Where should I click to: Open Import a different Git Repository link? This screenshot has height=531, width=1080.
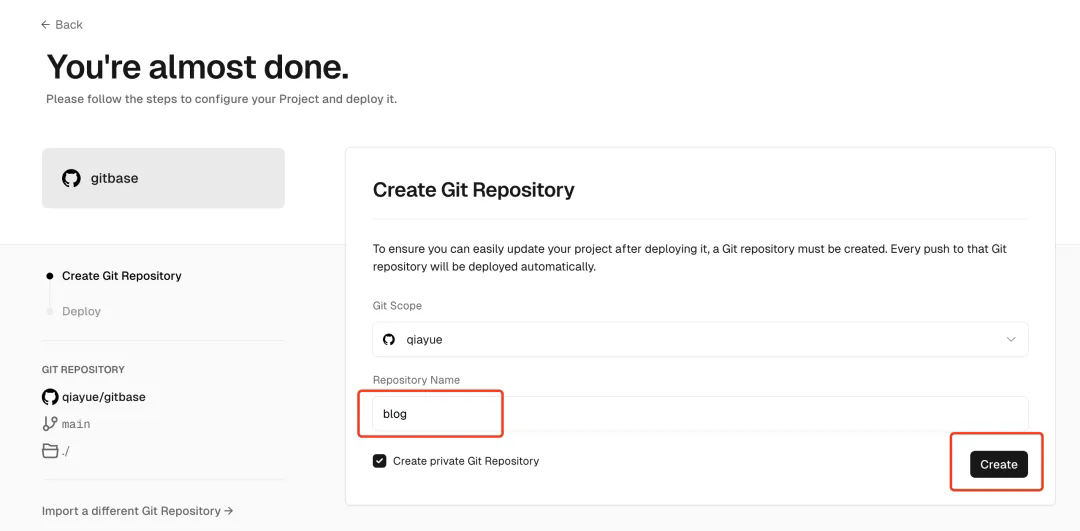coord(138,511)
